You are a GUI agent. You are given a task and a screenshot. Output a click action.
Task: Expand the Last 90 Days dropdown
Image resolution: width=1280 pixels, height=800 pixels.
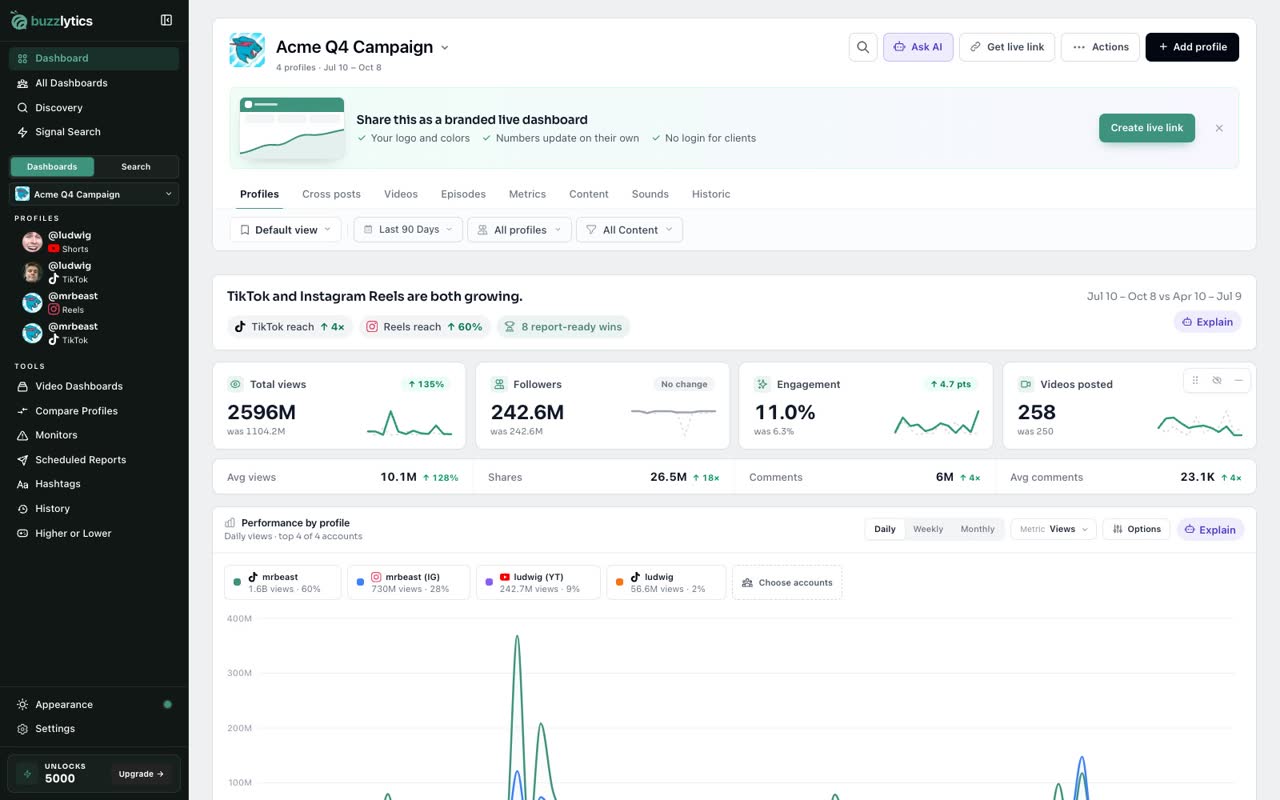coord(408,230)
